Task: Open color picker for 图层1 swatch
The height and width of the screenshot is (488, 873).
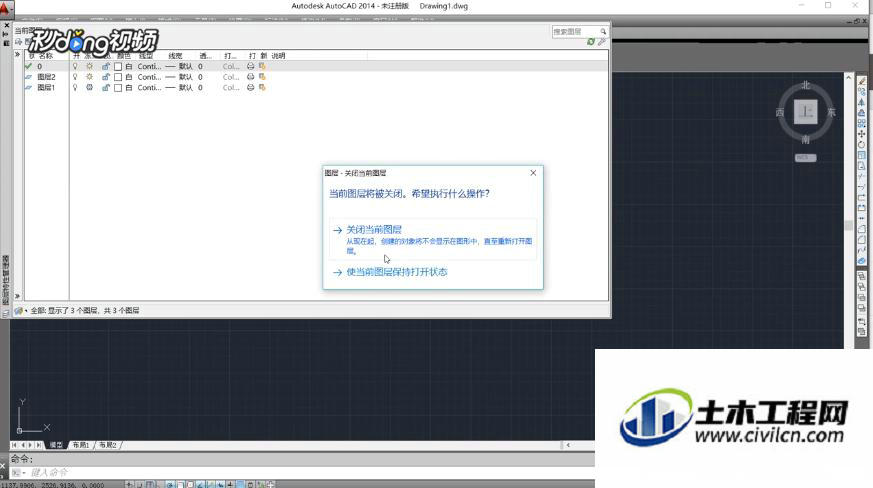Action: [x=118, y=87]
